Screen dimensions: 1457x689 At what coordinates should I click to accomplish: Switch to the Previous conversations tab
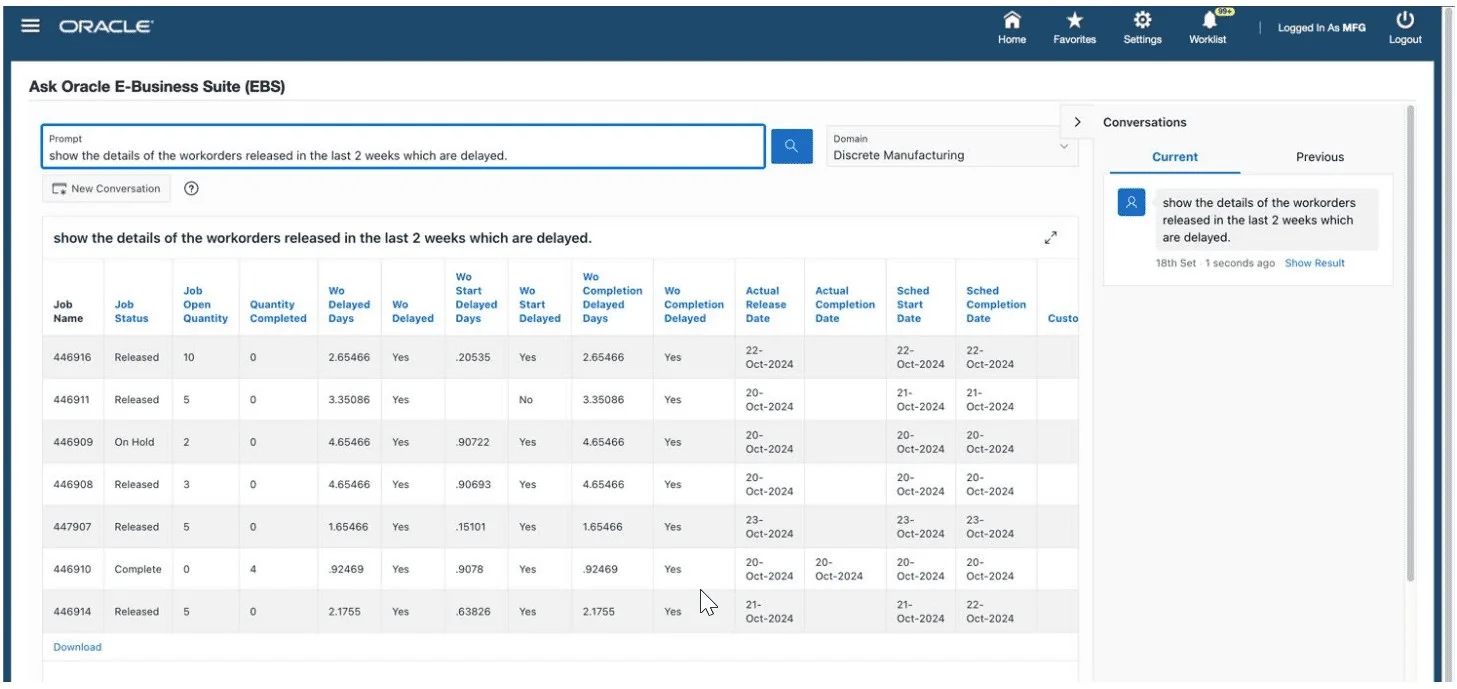[1320, 157]
